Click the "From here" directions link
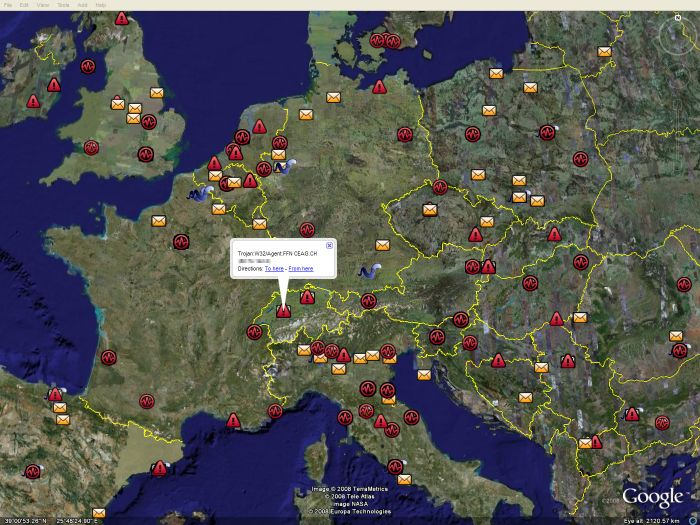 click(x=301, y=269)
